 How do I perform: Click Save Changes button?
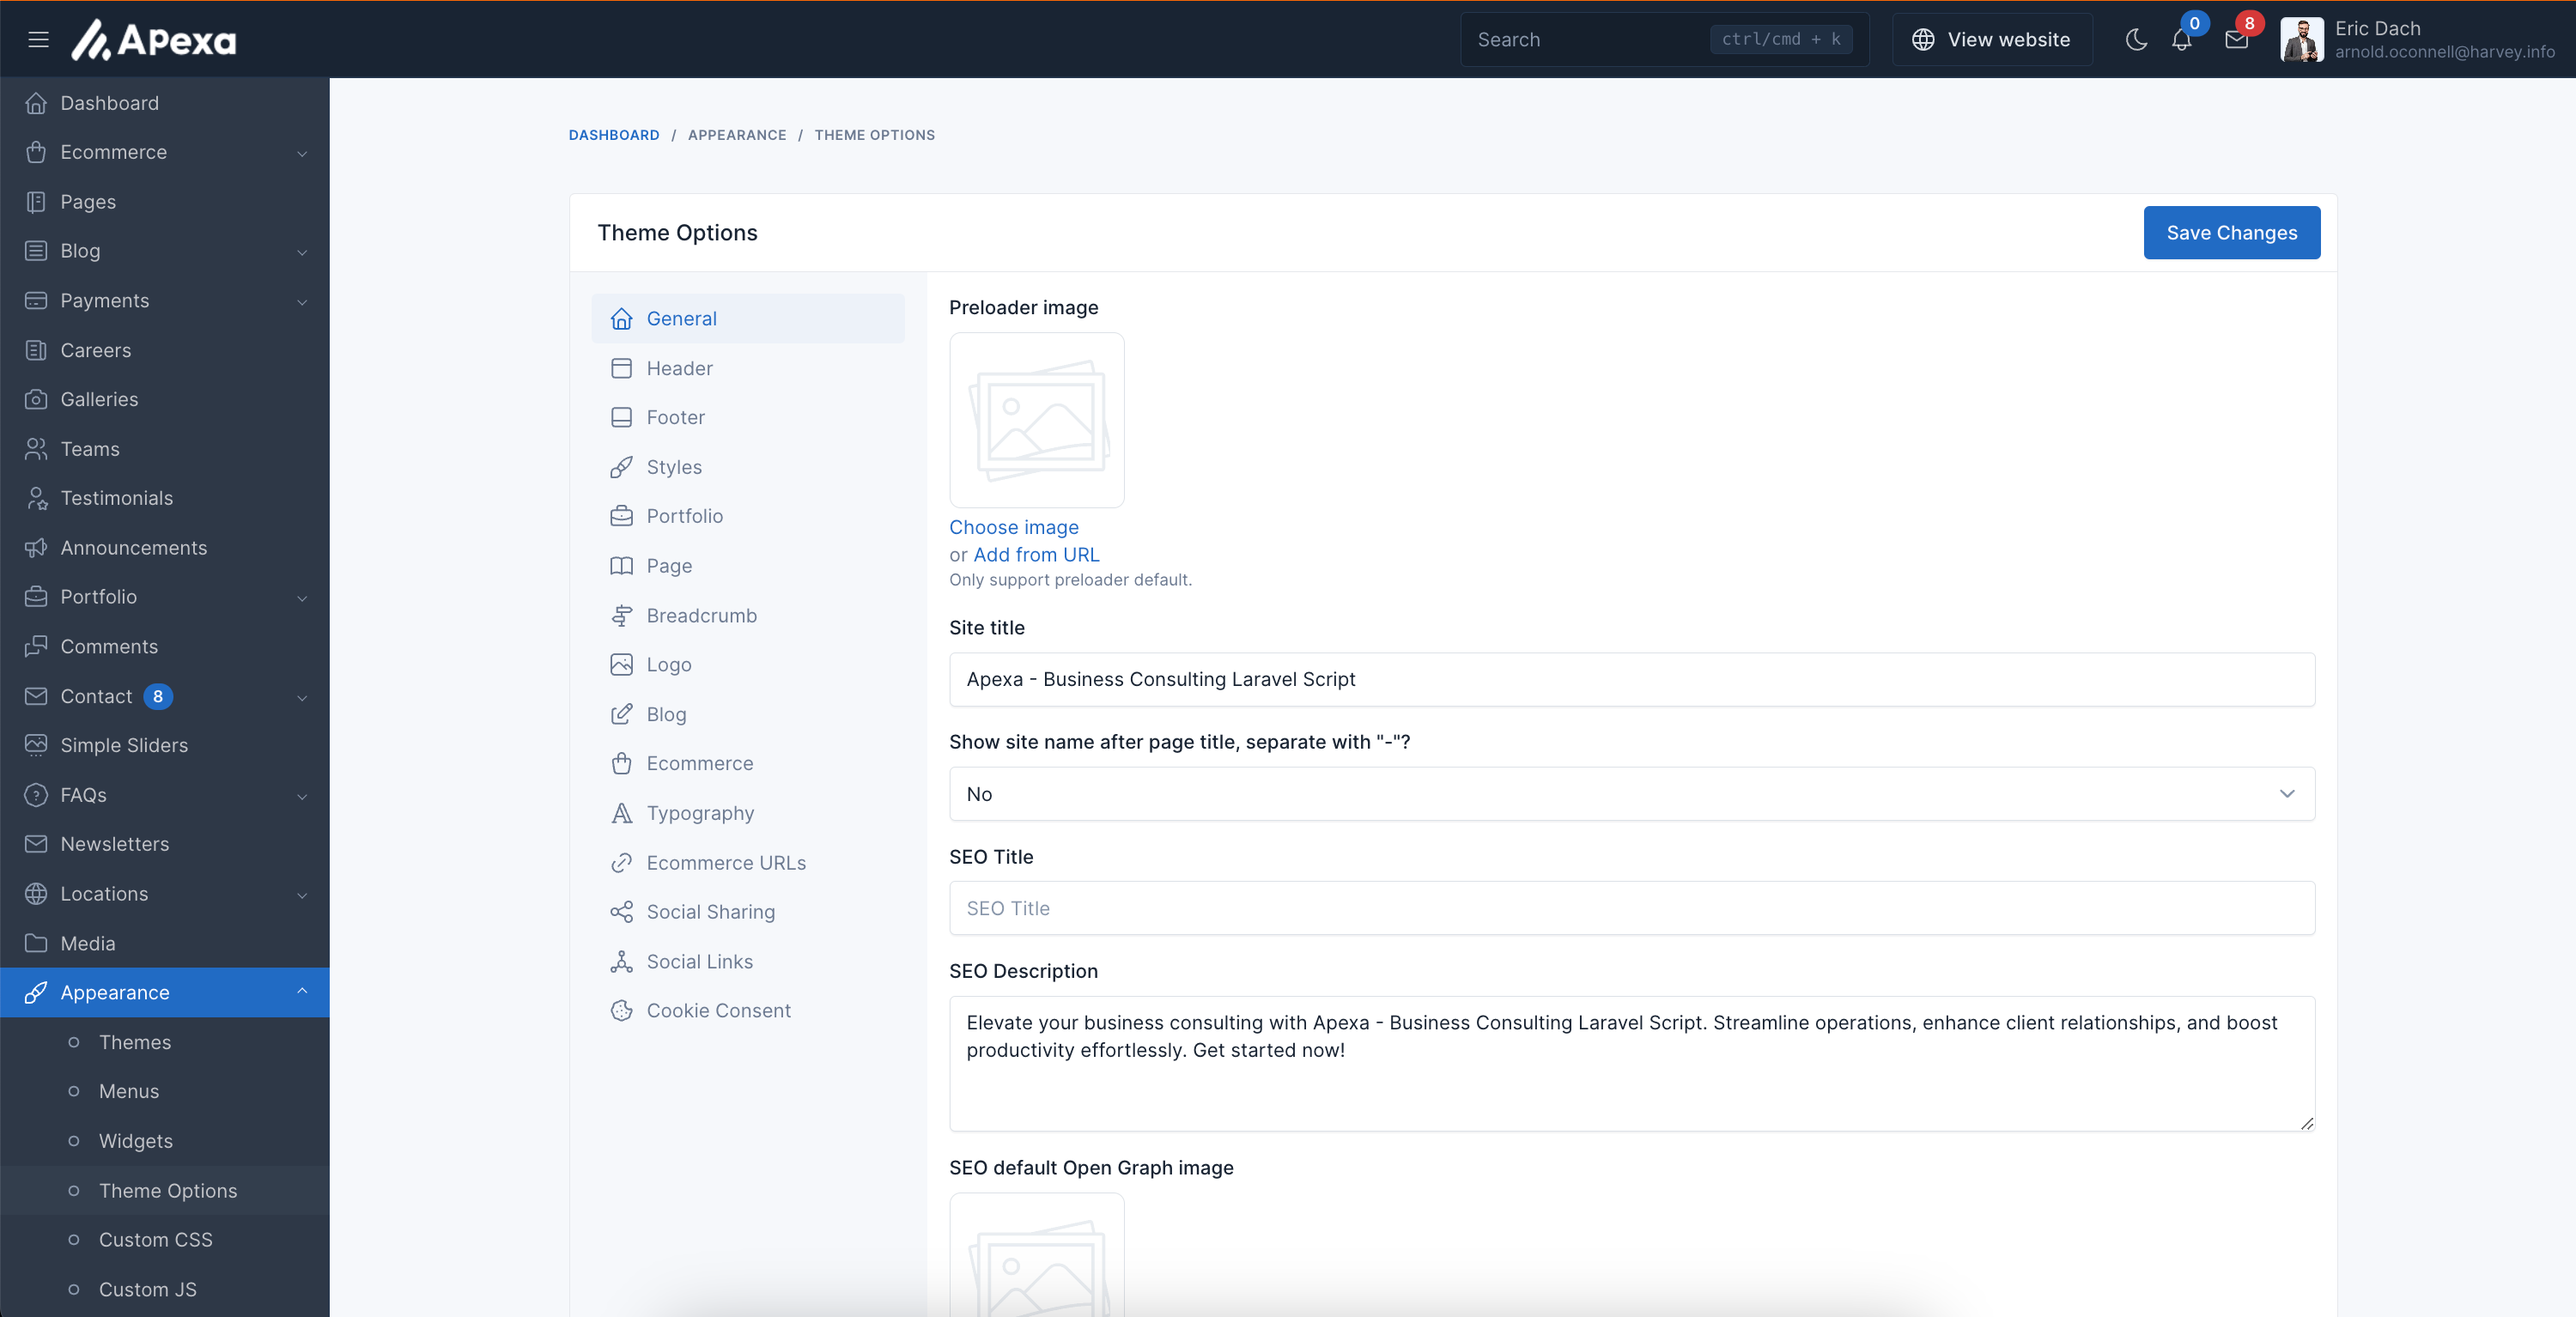tap(2232, 234)
